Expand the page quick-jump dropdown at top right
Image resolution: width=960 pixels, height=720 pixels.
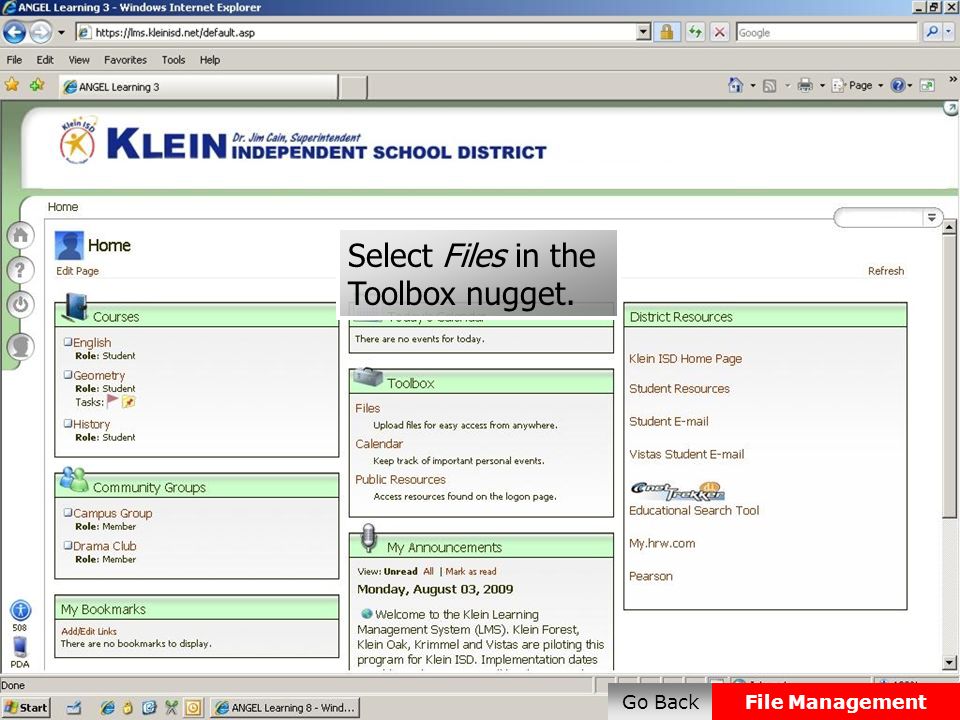(931, 217)
